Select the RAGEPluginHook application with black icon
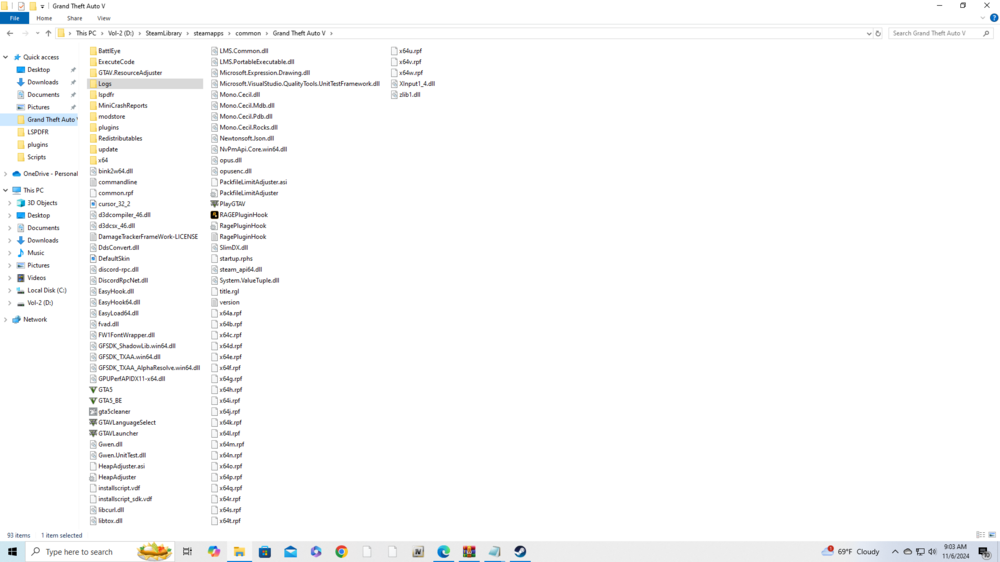This screenshot has height=562, width=1000. click(240, 215)
